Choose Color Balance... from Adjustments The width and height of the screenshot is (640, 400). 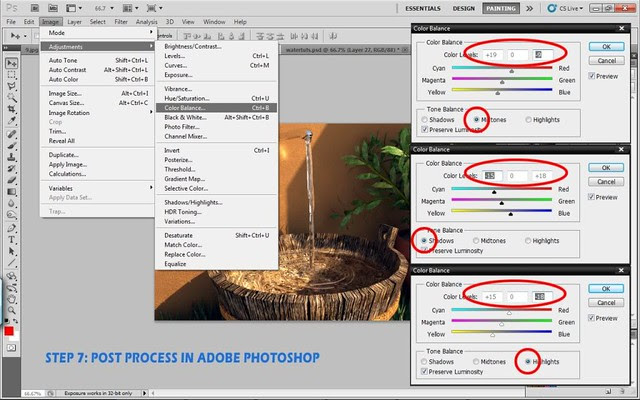pyautogui.click(x=216, y=108)
